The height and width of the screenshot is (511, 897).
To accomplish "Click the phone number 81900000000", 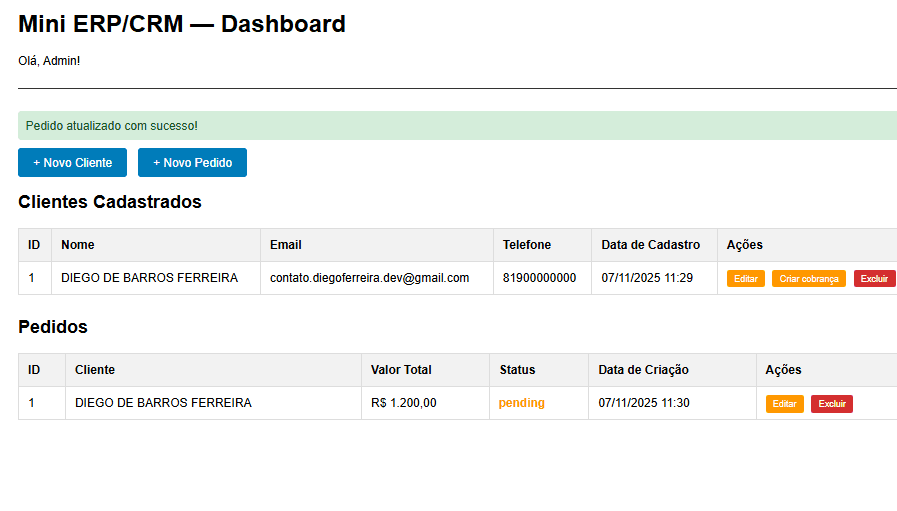I will (539, 278).
